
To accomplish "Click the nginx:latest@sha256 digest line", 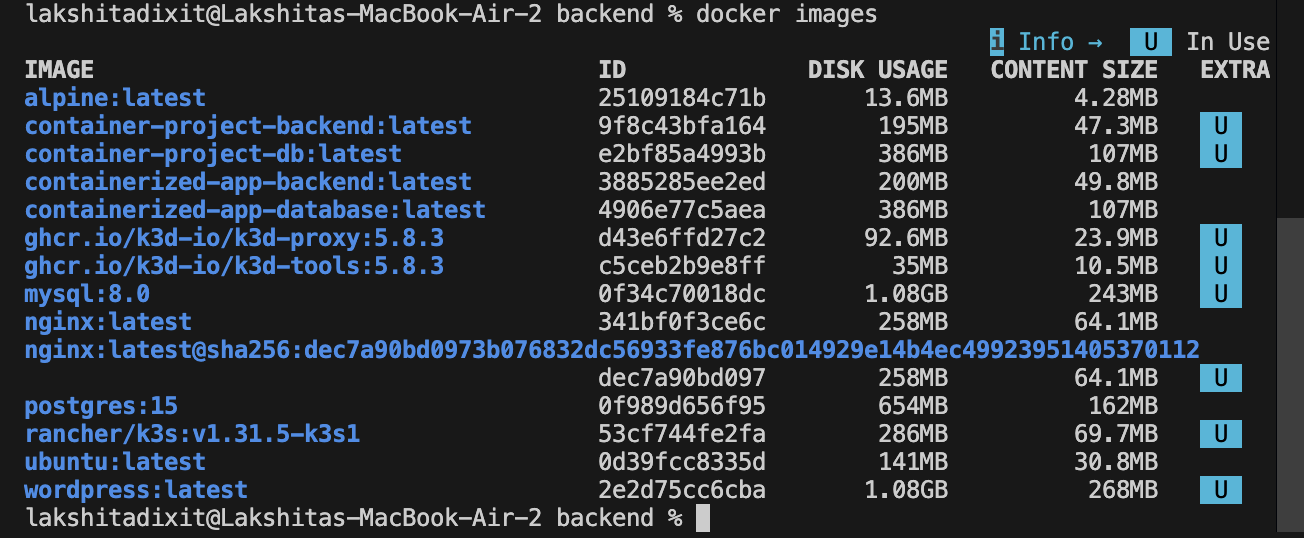I will coord(611,350).
